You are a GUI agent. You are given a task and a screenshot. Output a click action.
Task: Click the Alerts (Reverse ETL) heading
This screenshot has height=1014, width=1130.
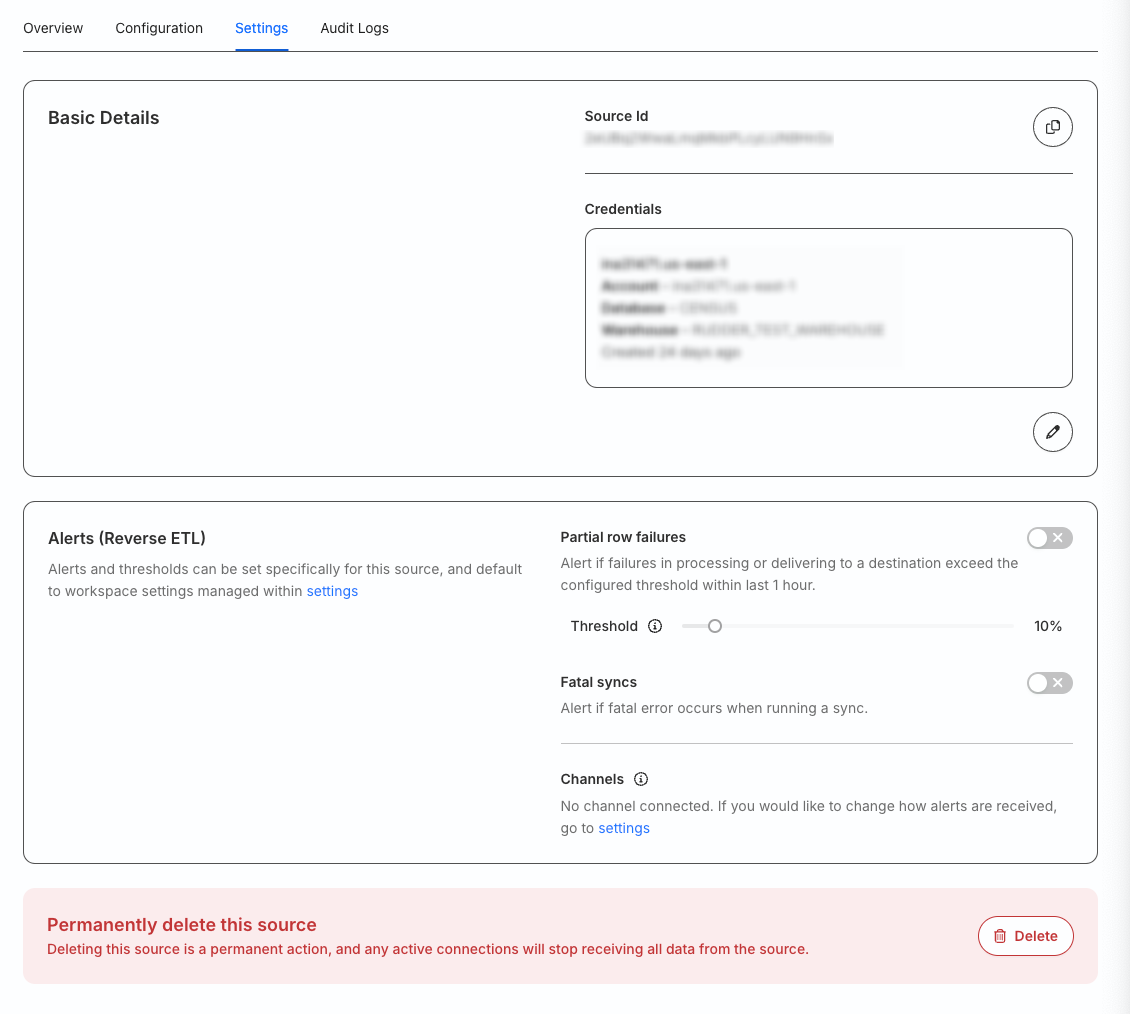pyautogui.click(x=127, y=538)
